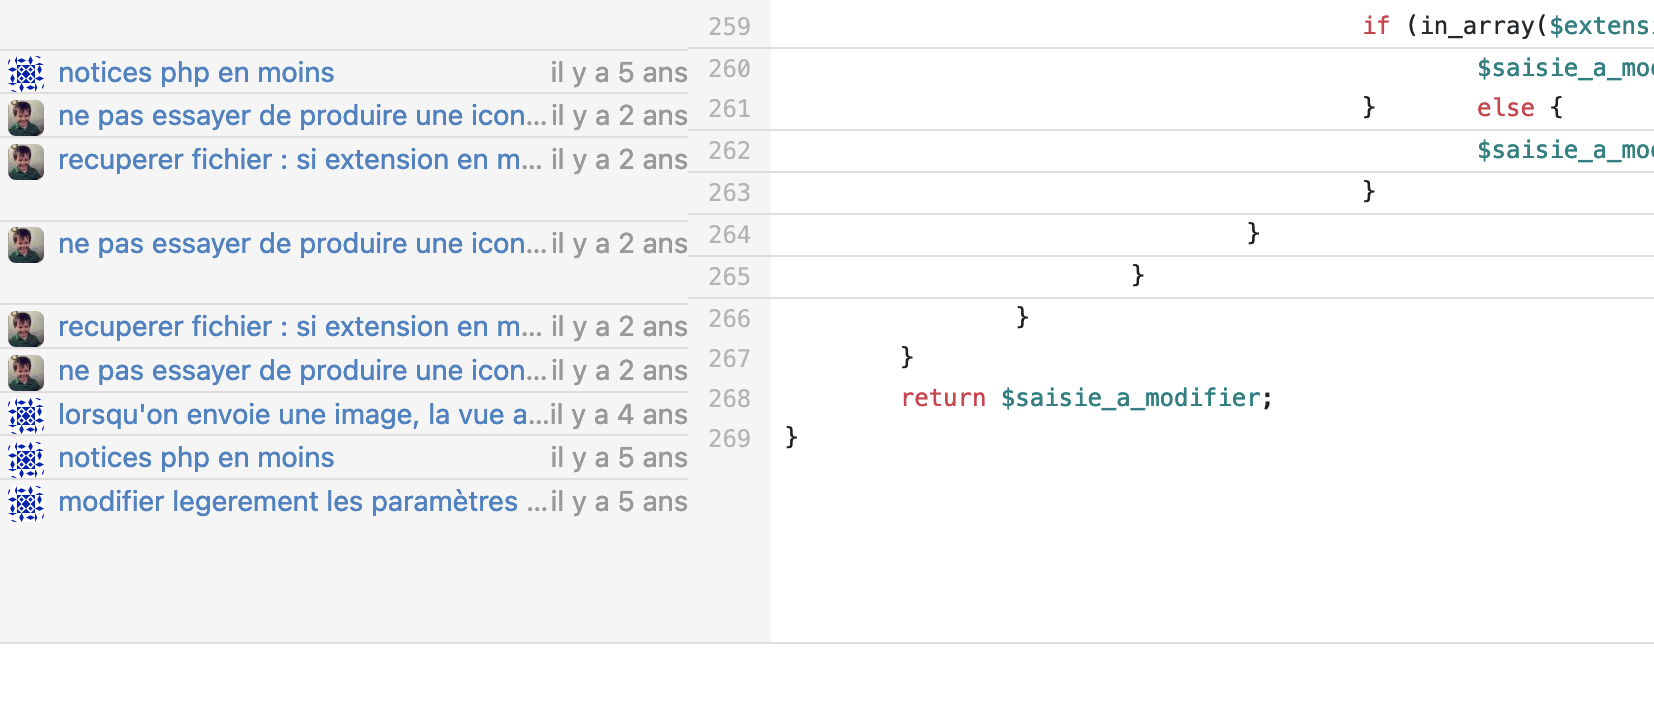
Task: Click 'il y a 5 ans' beside line 260
Action: (x=619, y=73)
